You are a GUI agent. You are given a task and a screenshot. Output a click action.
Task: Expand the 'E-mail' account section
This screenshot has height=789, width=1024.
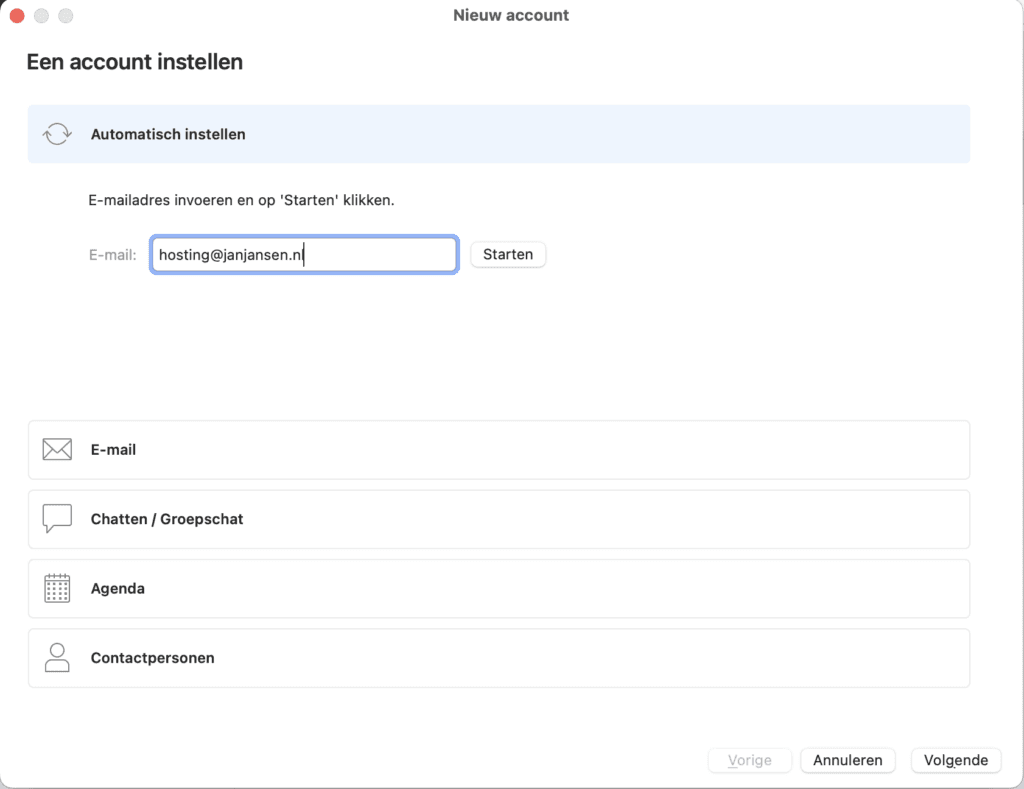coord(498,450)
